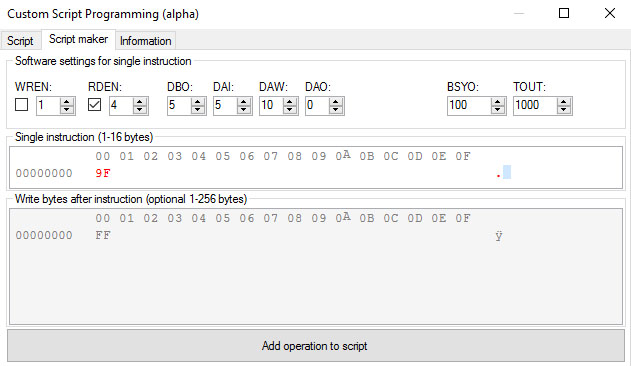This screenshot has width=631, height=366.
Task: Decrease TOUT with the down arrow
Action: 564,110
